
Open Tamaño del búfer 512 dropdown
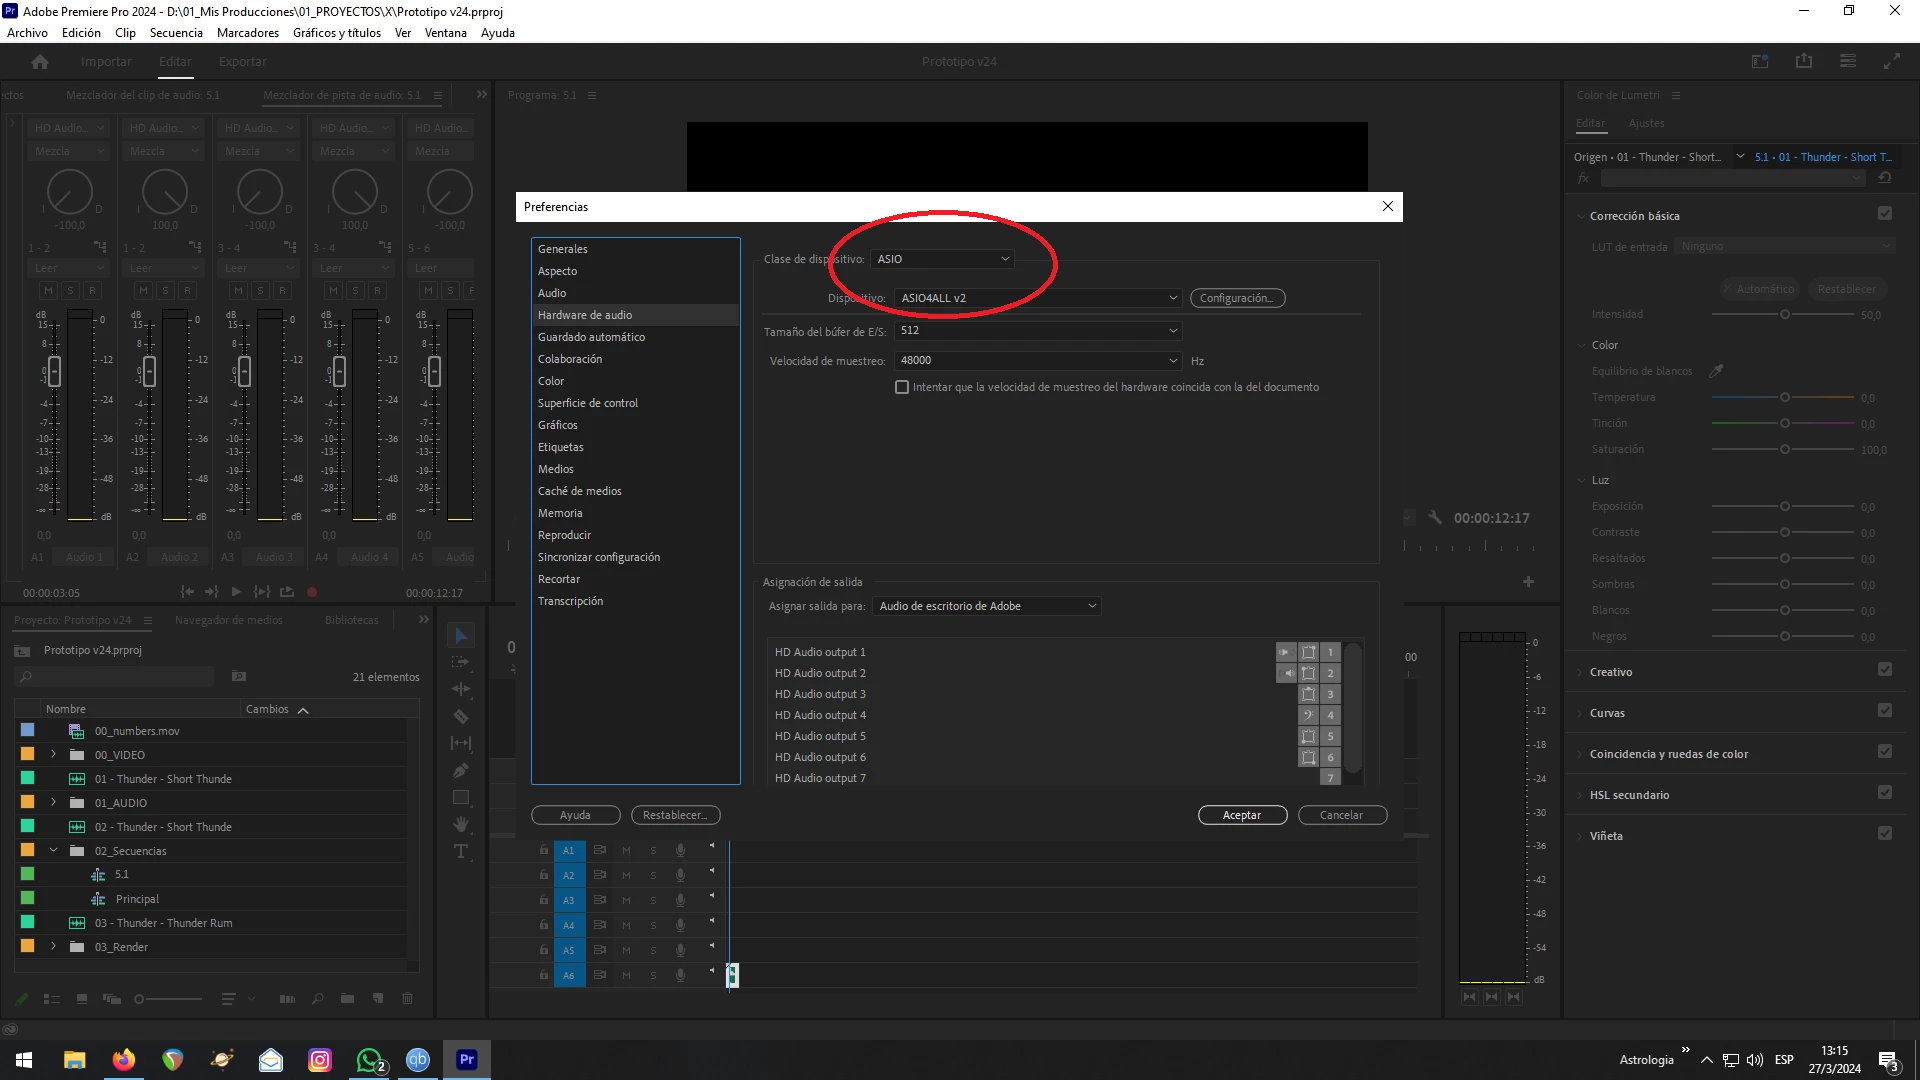coord(1039,330)
